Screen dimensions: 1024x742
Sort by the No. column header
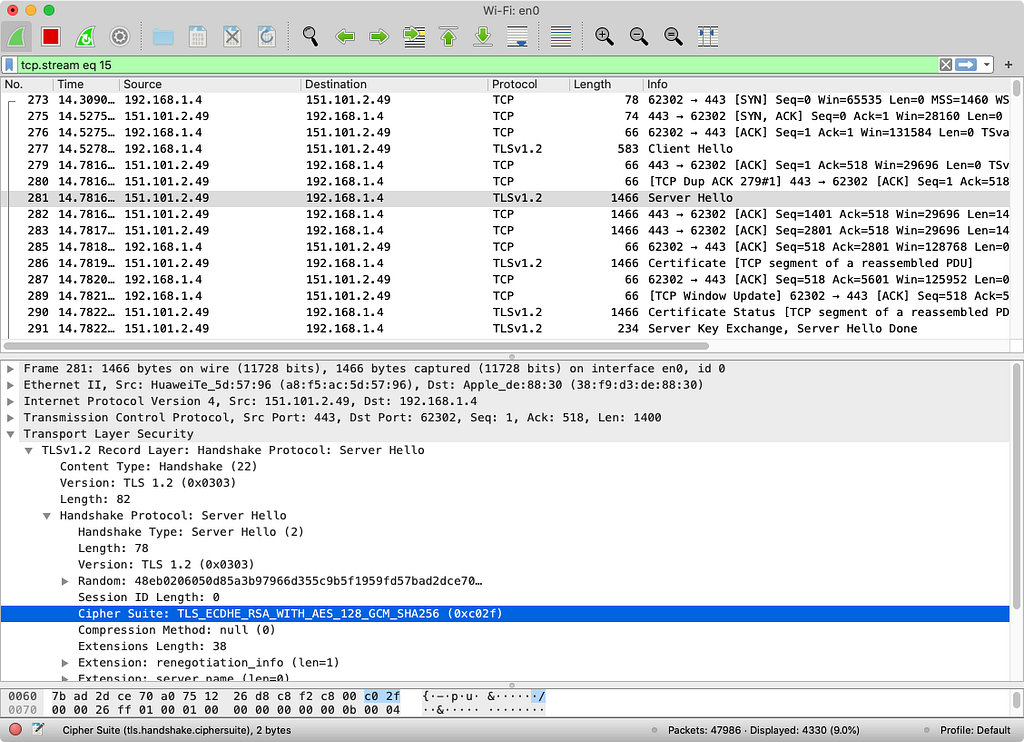coord(27,84)
